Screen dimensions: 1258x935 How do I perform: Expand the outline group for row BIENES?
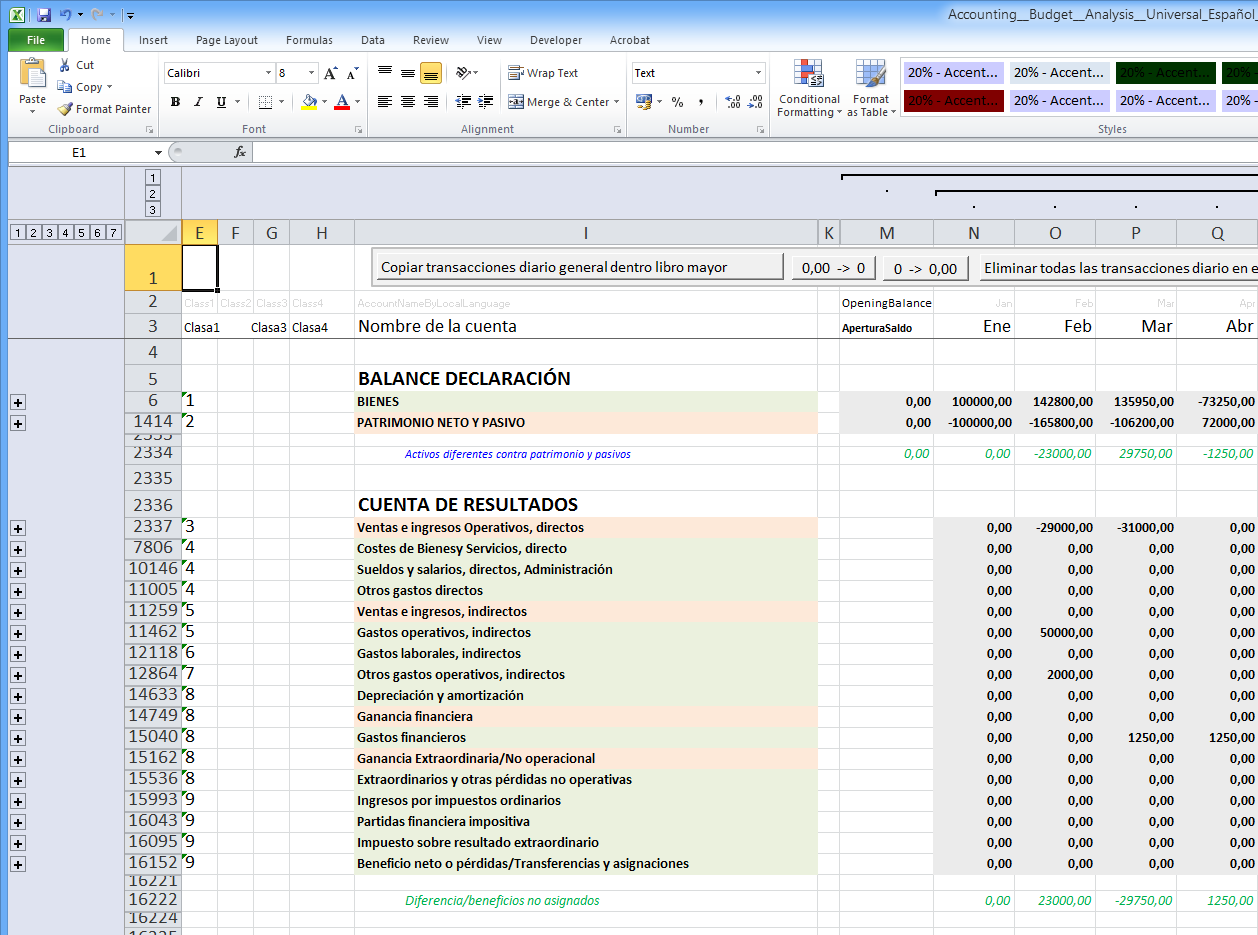point(18,402)
